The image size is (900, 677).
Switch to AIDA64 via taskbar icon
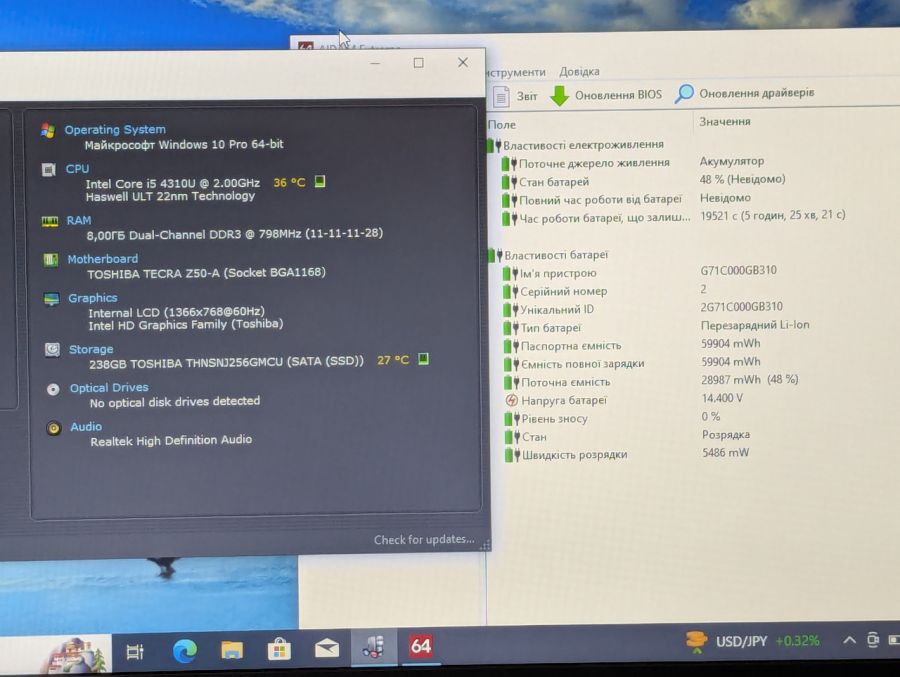421,646
